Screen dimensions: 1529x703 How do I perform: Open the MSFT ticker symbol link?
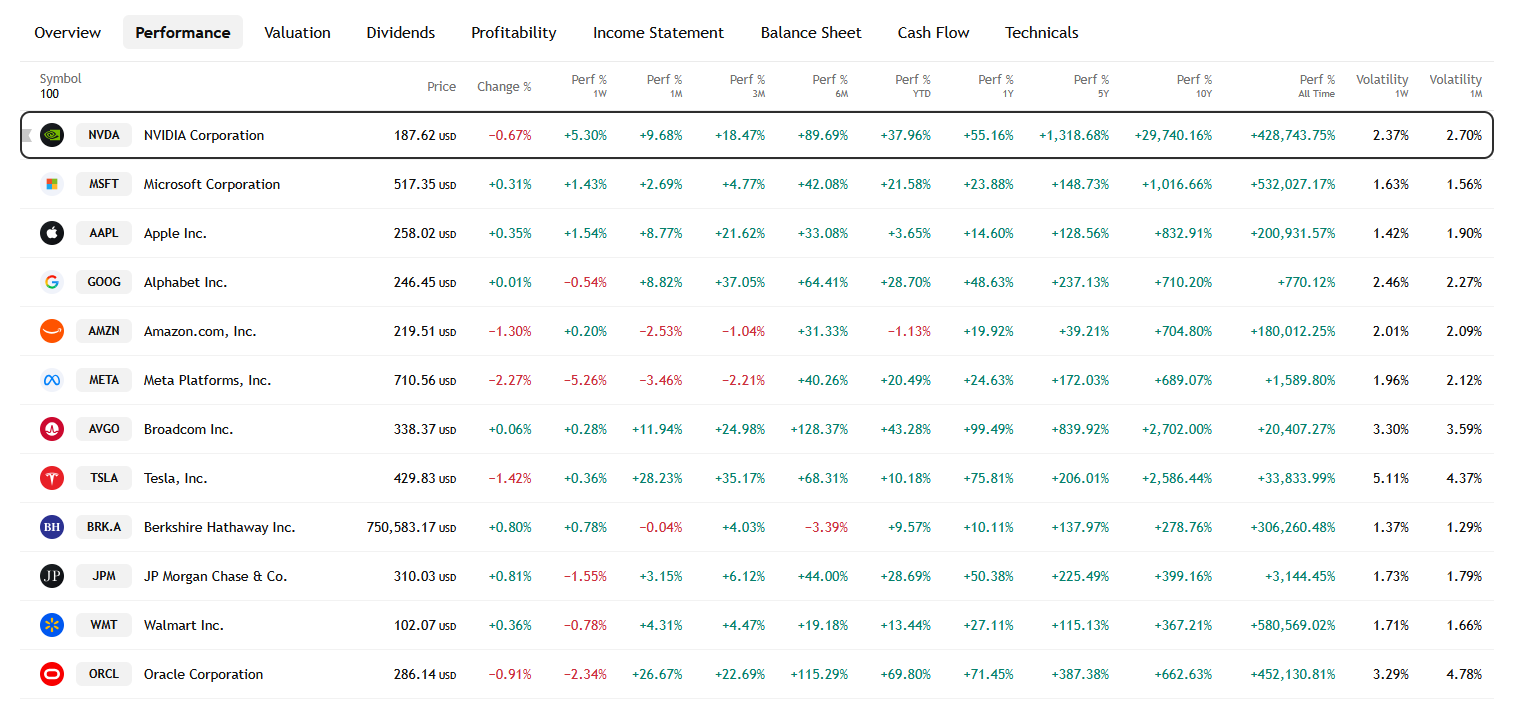coord(103,183)
